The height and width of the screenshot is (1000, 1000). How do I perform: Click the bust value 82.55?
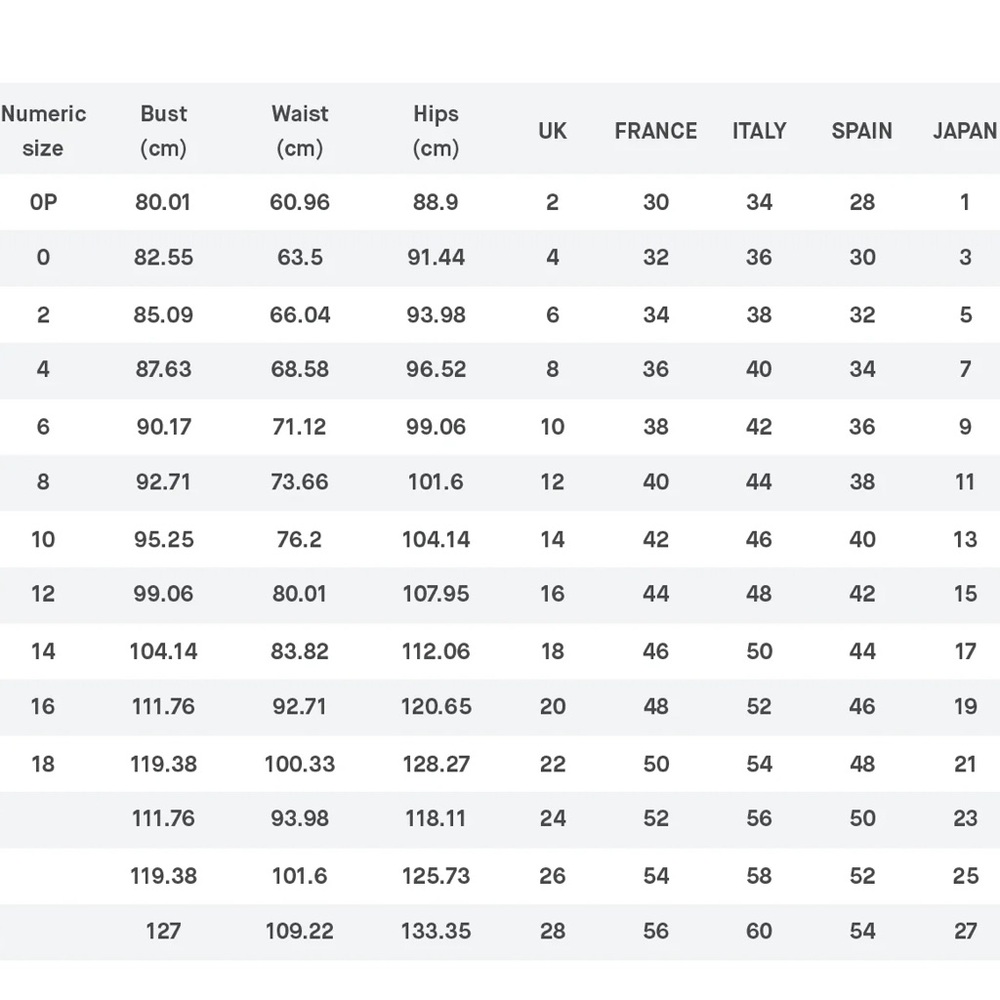[163, 258]
